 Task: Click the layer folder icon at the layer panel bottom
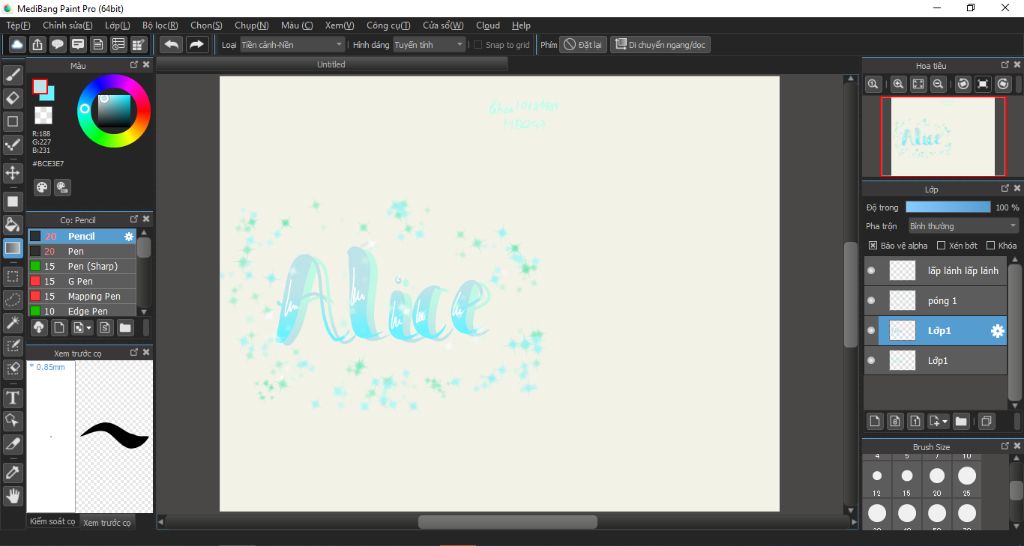click(961, 421)
